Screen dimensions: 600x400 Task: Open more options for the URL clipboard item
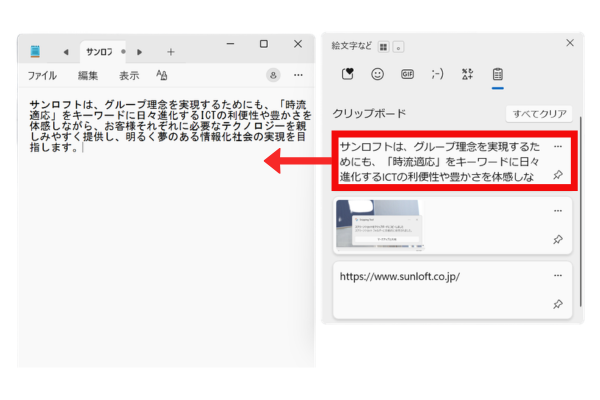(558, 274)
